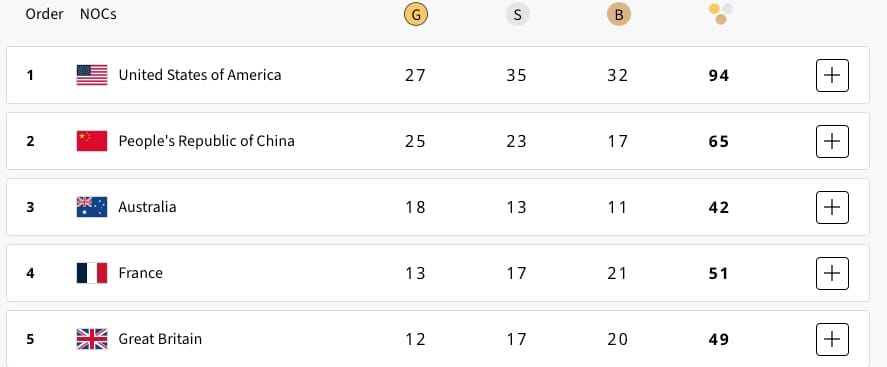The width and height of the screenshot is (887, 367).
Task: Click the China flag icon
Action: pyautogui.click(x=92, y=141)
